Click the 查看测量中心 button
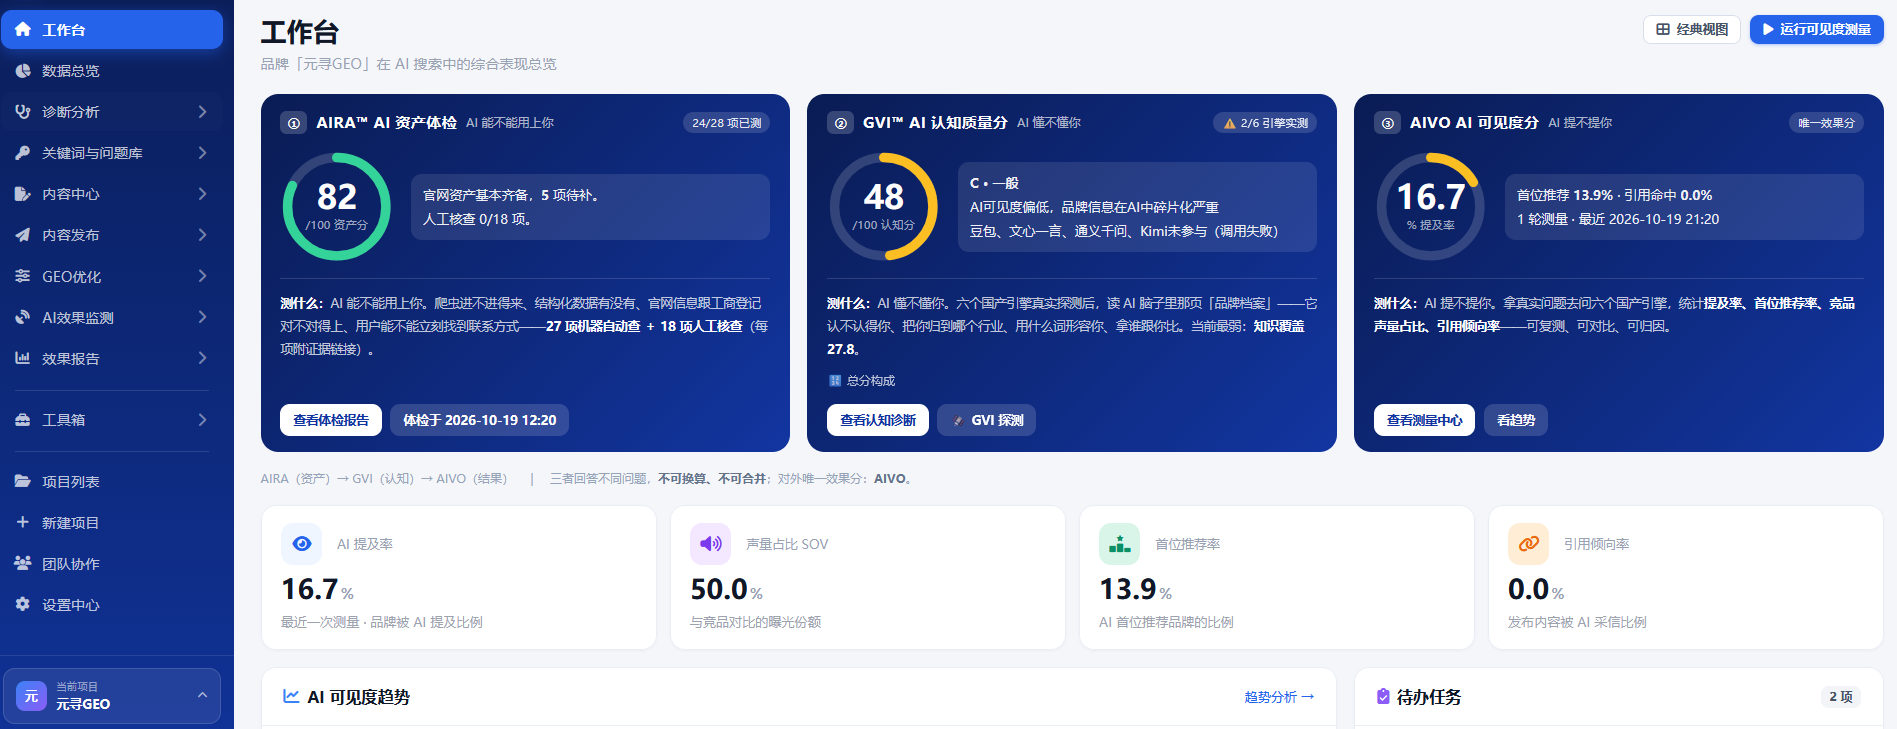 pyautogui.click(x=1424, y=420)
